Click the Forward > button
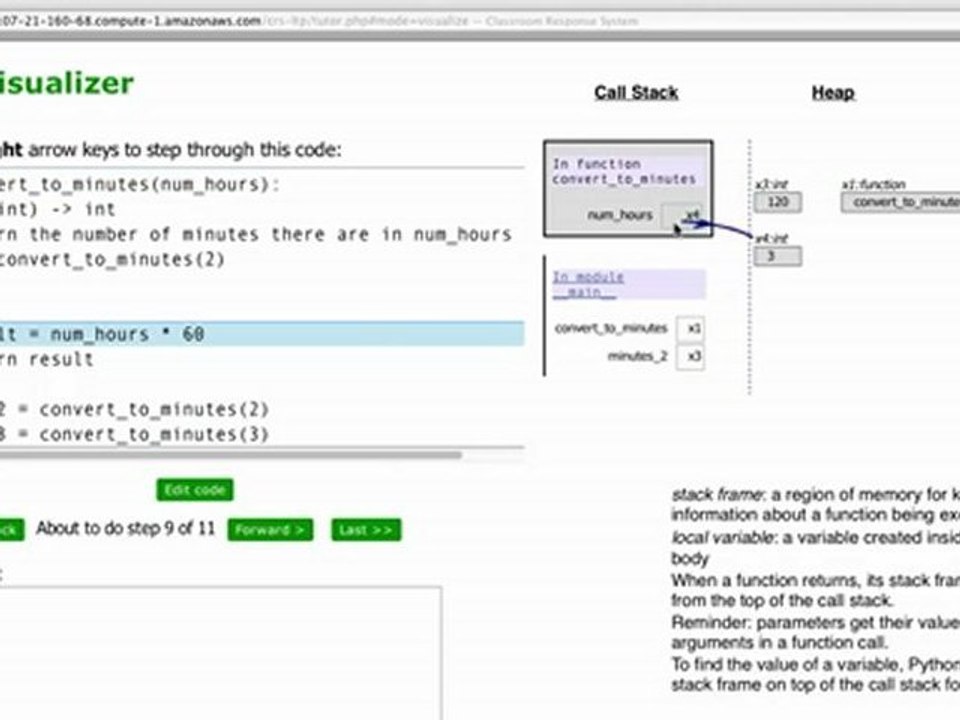The image size is (960, 720). click(270, 530)
